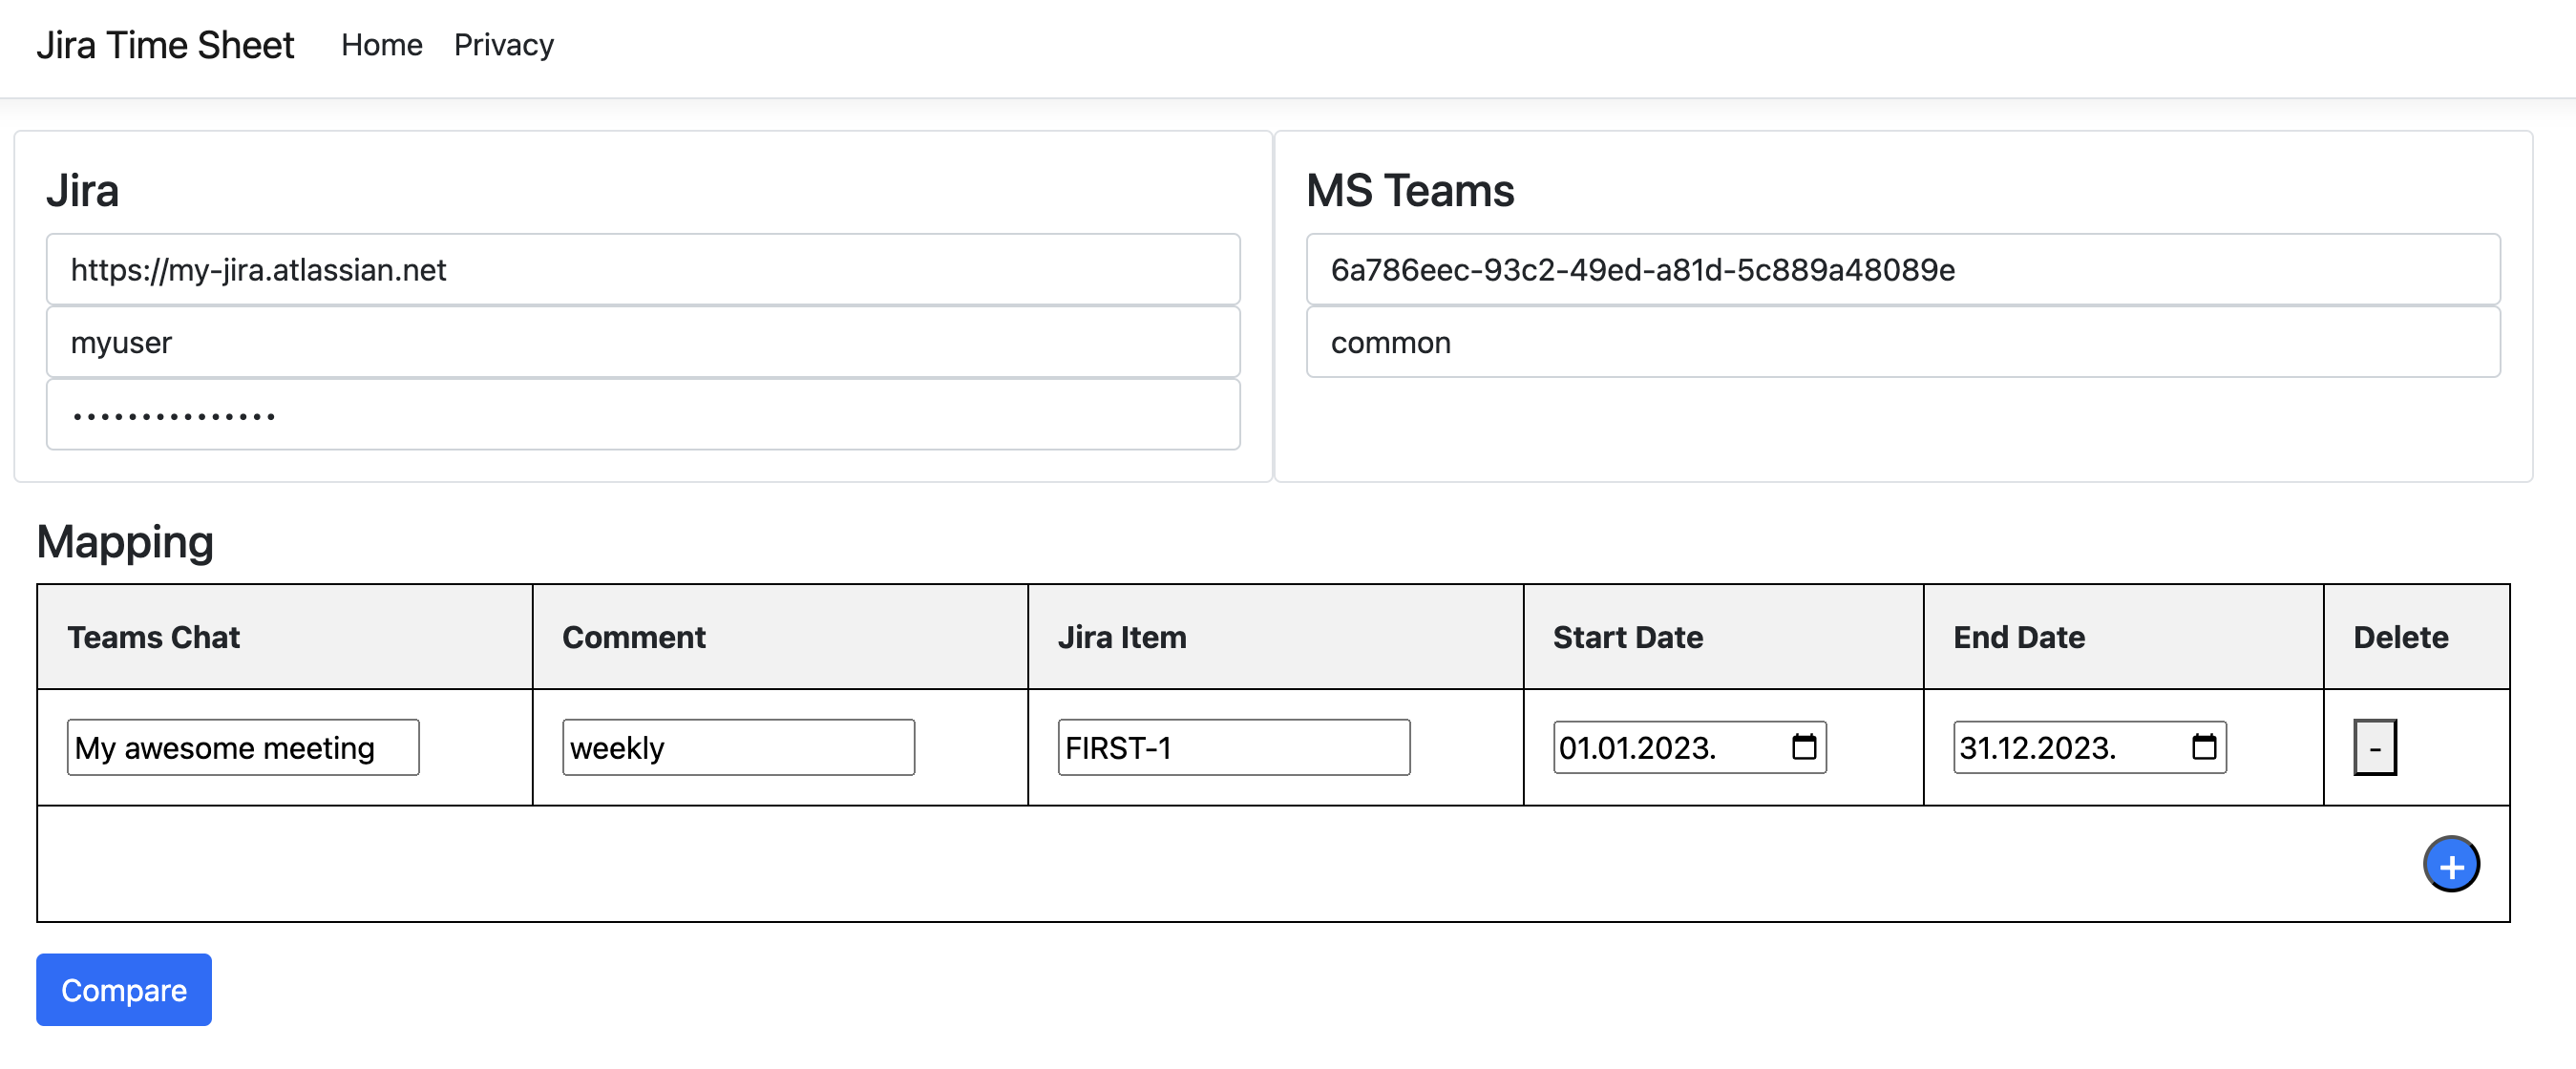Click the Compare button
The width and height of the screenshot is (2576, 1069).
(124, 990)
